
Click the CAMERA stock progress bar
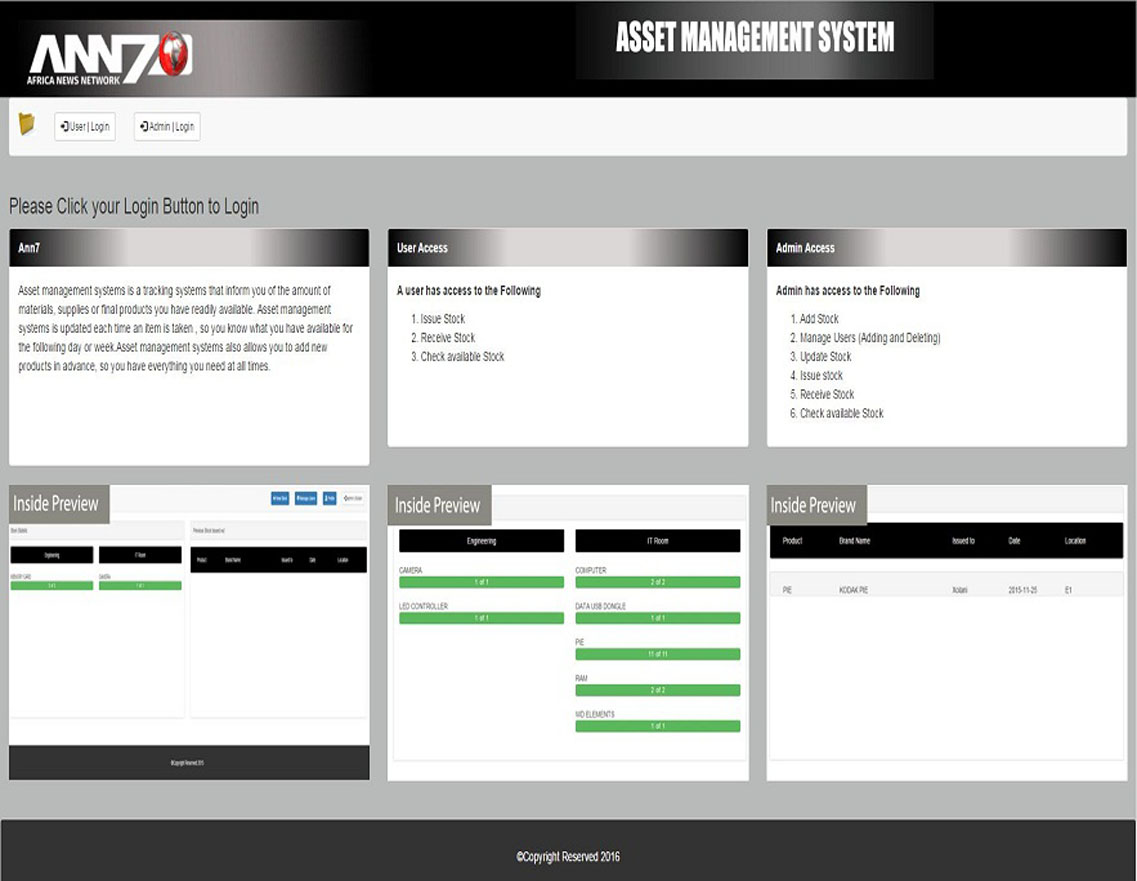(481, 581)
